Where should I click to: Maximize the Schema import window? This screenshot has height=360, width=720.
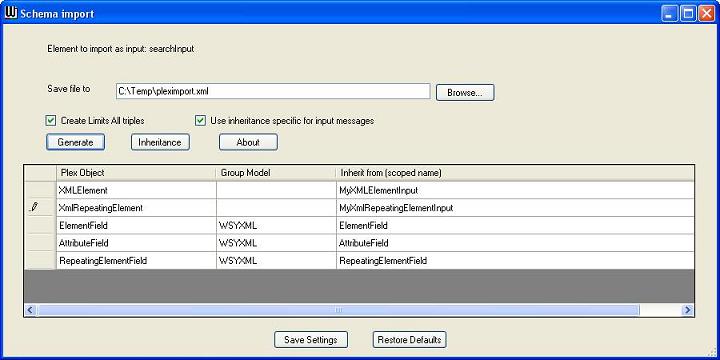coord(688,13)
